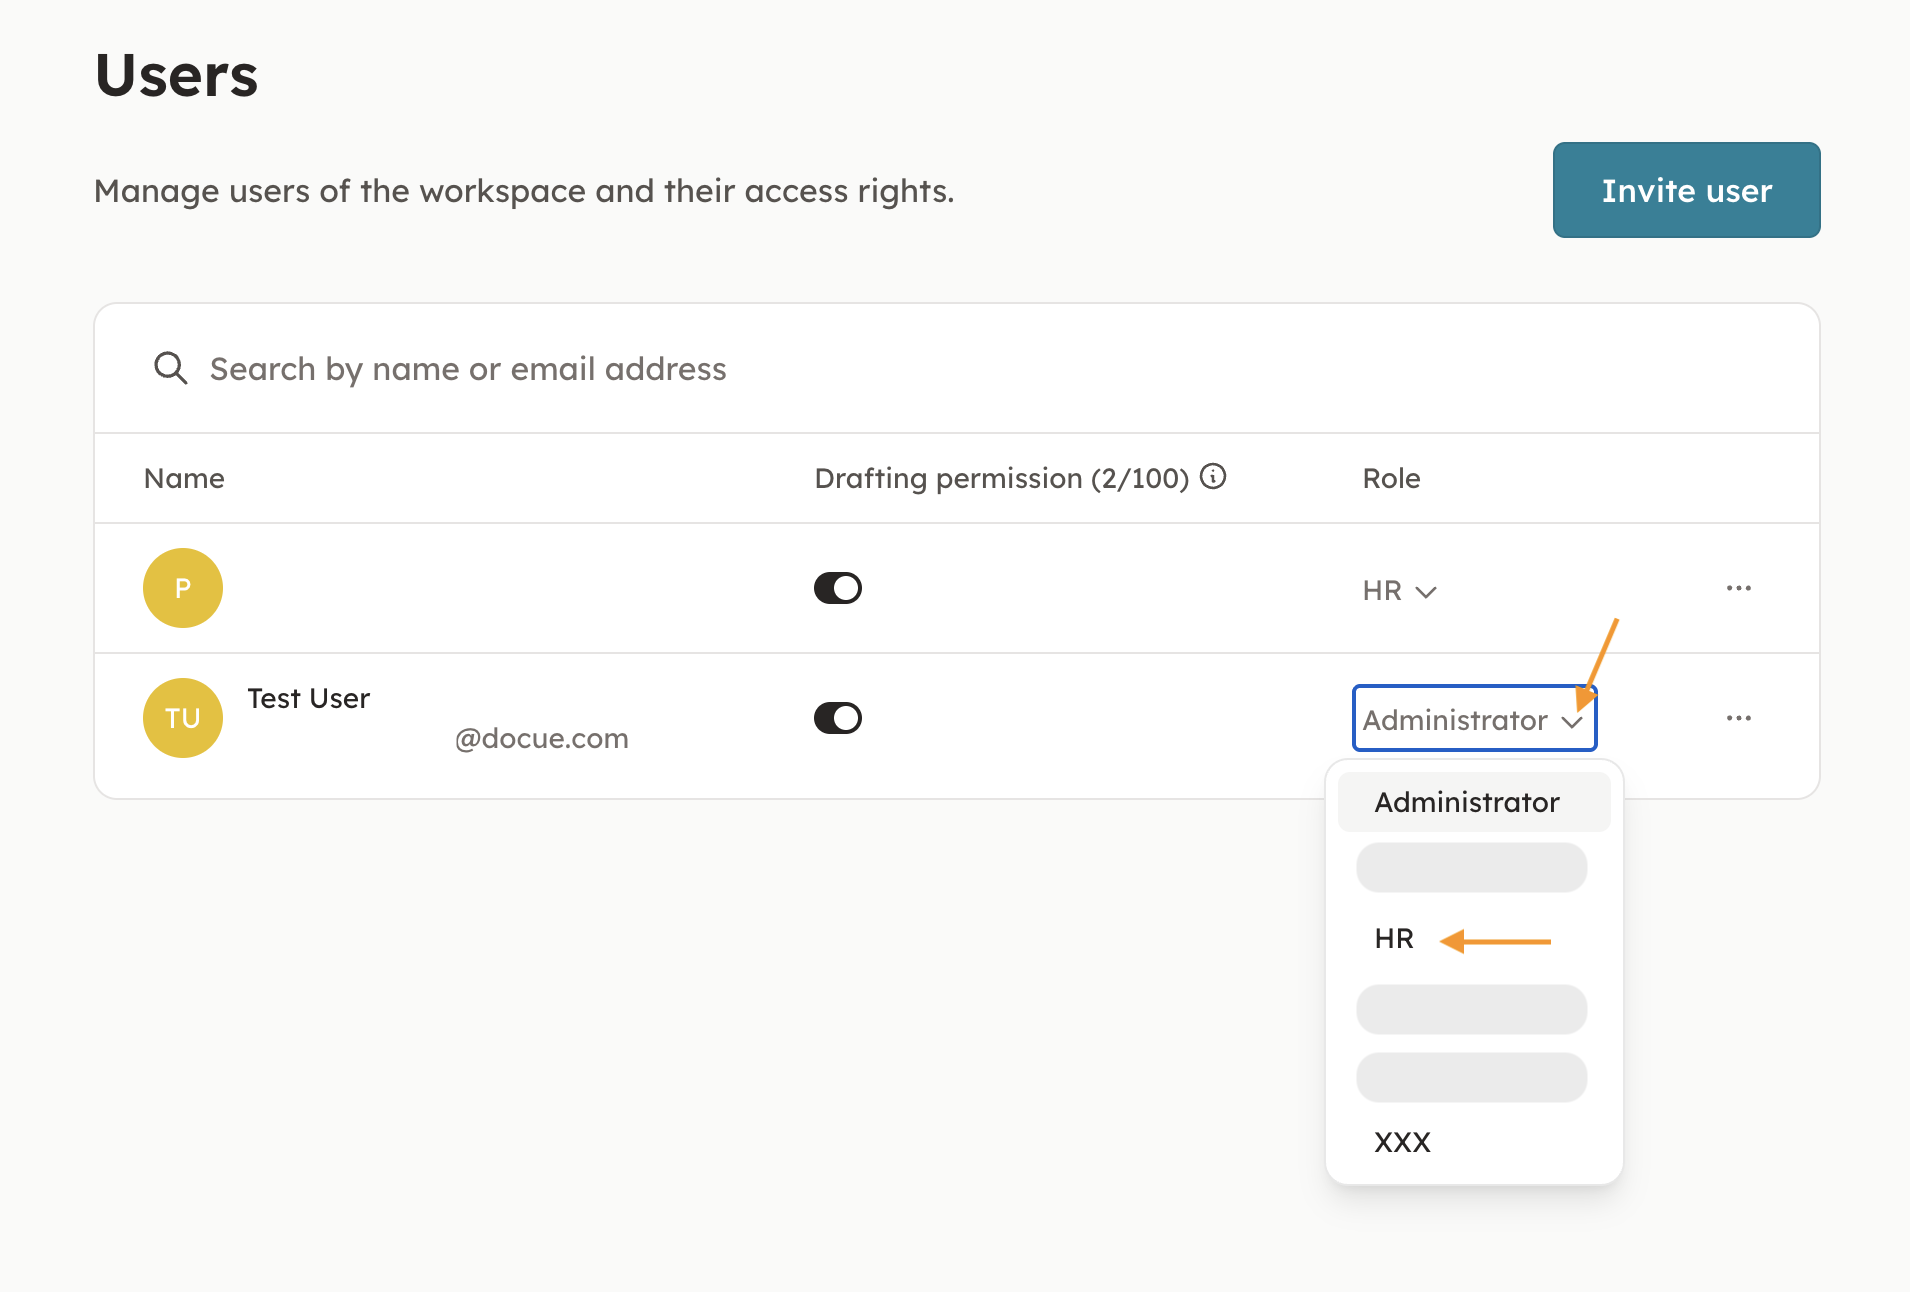Screen dimensions: 1910x1292
Task: Click the TU avatar of Test User
Action: click(183, 718)
